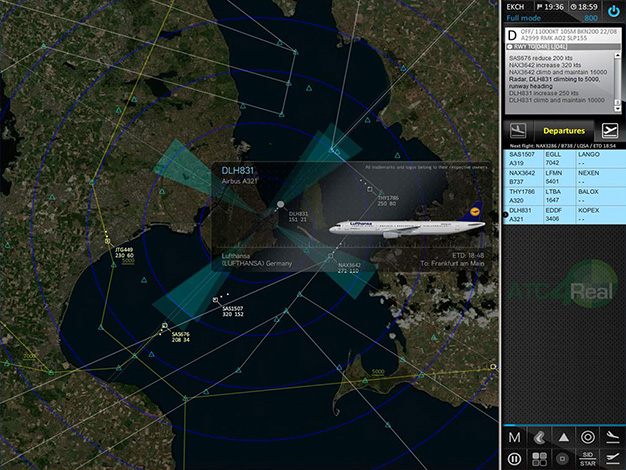Click DLH831 aircraft on the radar
Image resolution: width=626 pixels, height=470 pixels.
click(x=280, y=206)
